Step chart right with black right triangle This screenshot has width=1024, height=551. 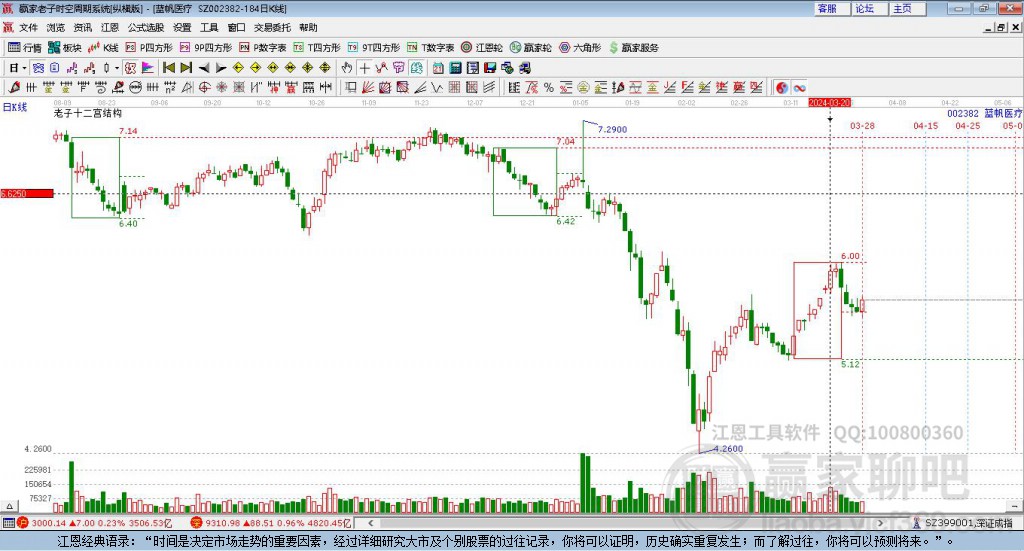tap(221, 68)
